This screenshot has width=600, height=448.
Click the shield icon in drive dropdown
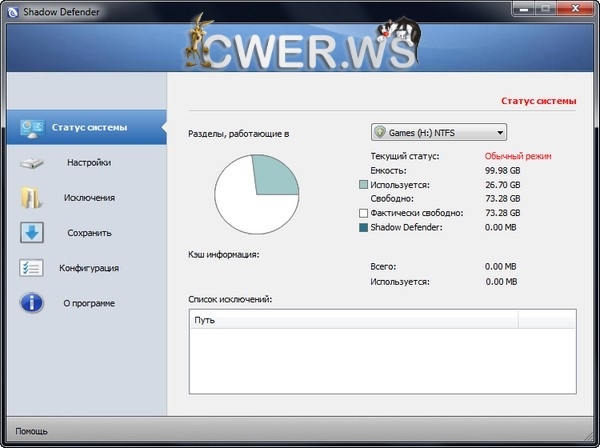[x=380, y=132]
